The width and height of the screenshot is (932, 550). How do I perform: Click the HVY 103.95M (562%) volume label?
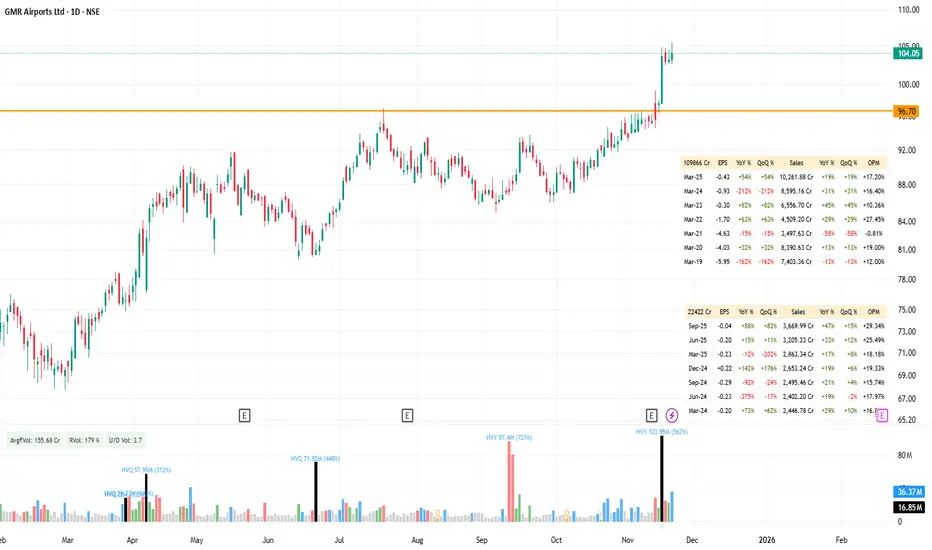(662, 432)
